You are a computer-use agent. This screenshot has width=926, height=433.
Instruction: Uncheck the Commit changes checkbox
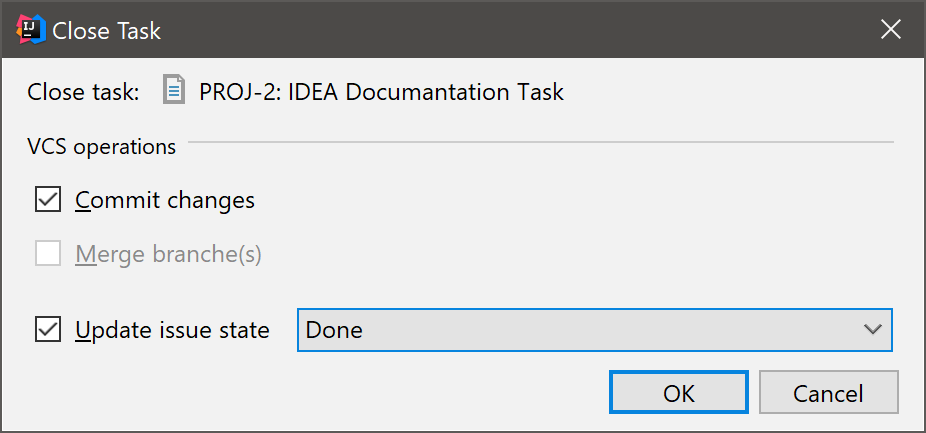[48, 200]
